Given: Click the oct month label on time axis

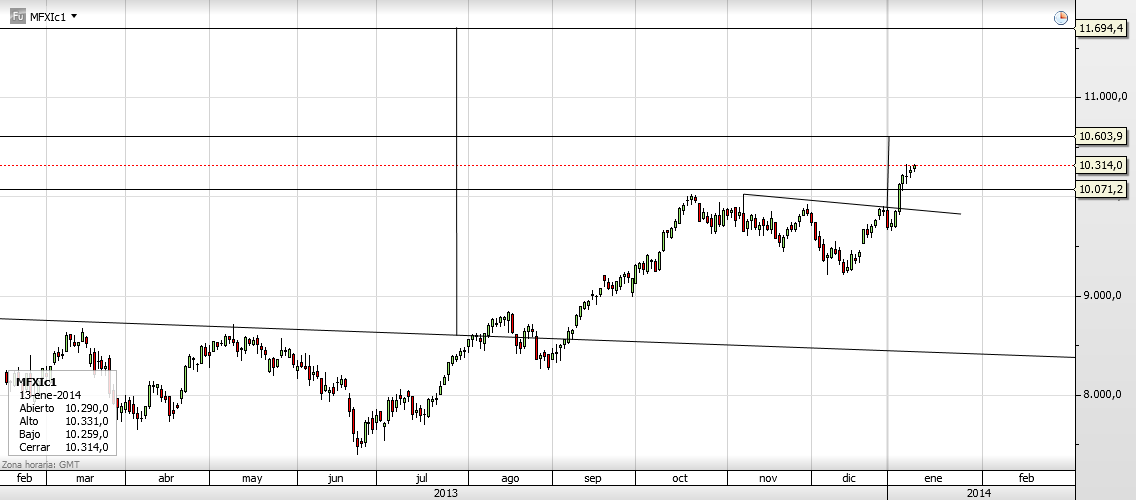Looking at the screenshot, I should coord(680,478).
